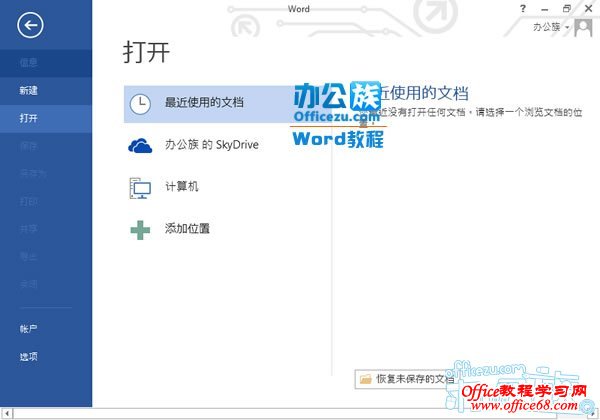Click the horizontal scrollbar left arrow

[x=7, y=413]
